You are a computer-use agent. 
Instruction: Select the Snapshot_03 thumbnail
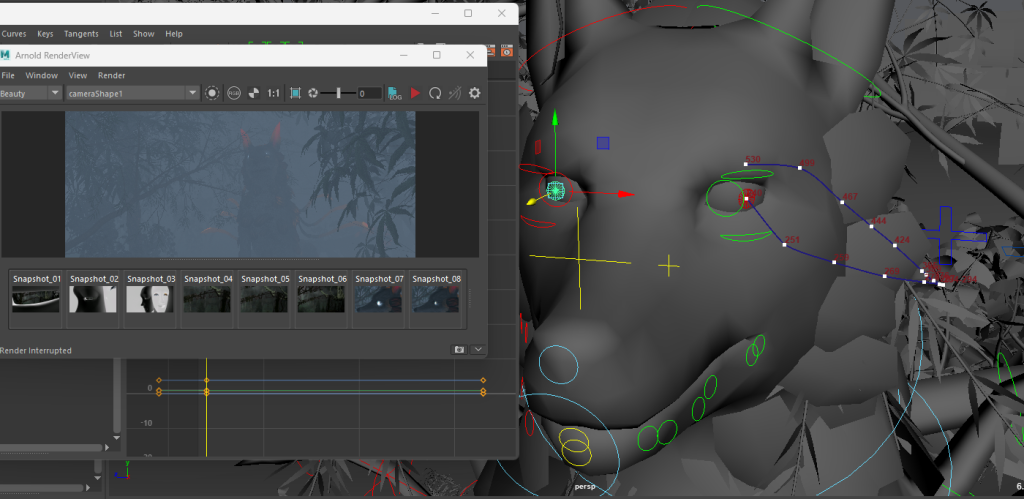tap(150, 299)
